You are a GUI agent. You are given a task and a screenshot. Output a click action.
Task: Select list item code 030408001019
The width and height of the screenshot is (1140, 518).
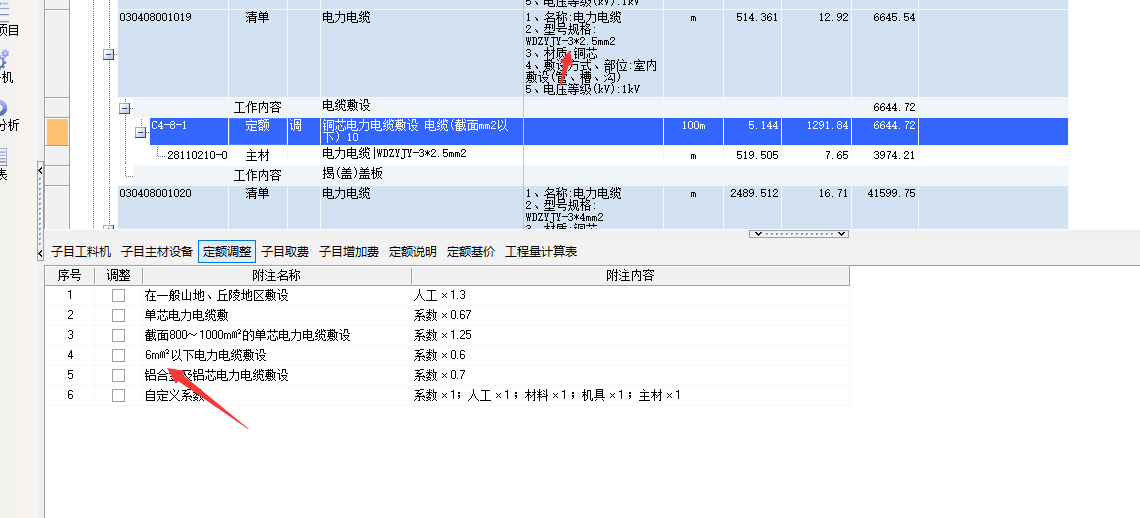156,17
